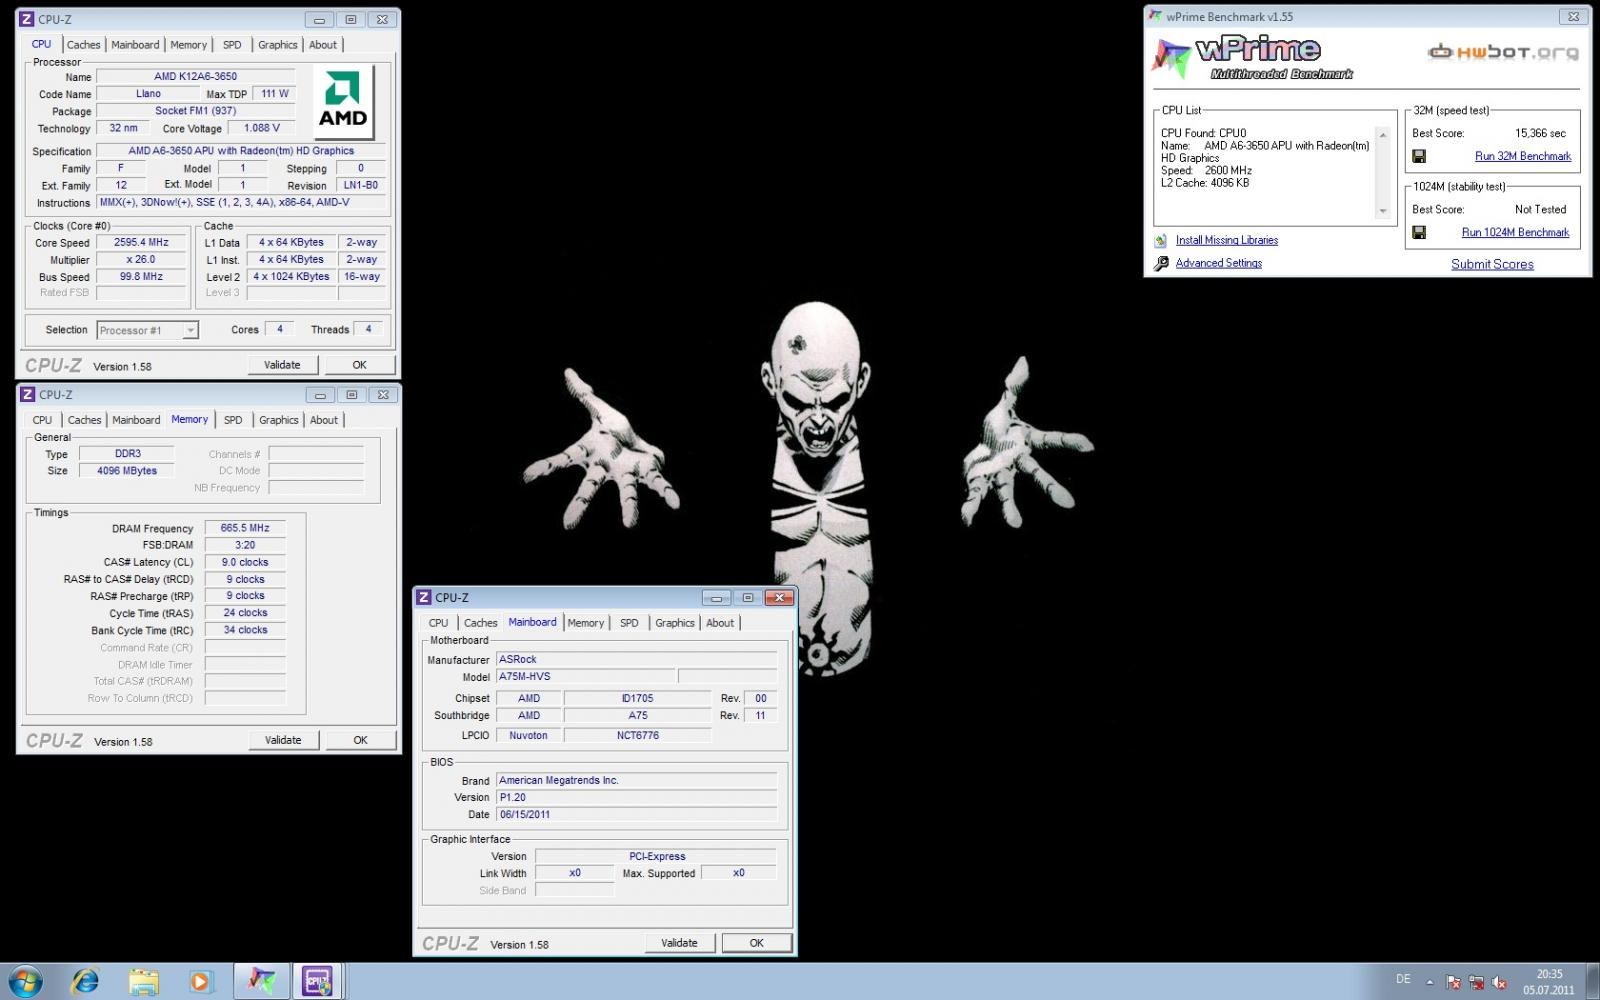
Task: Click the memory Size value '4096 MBytes'
Action: point(127,471)
